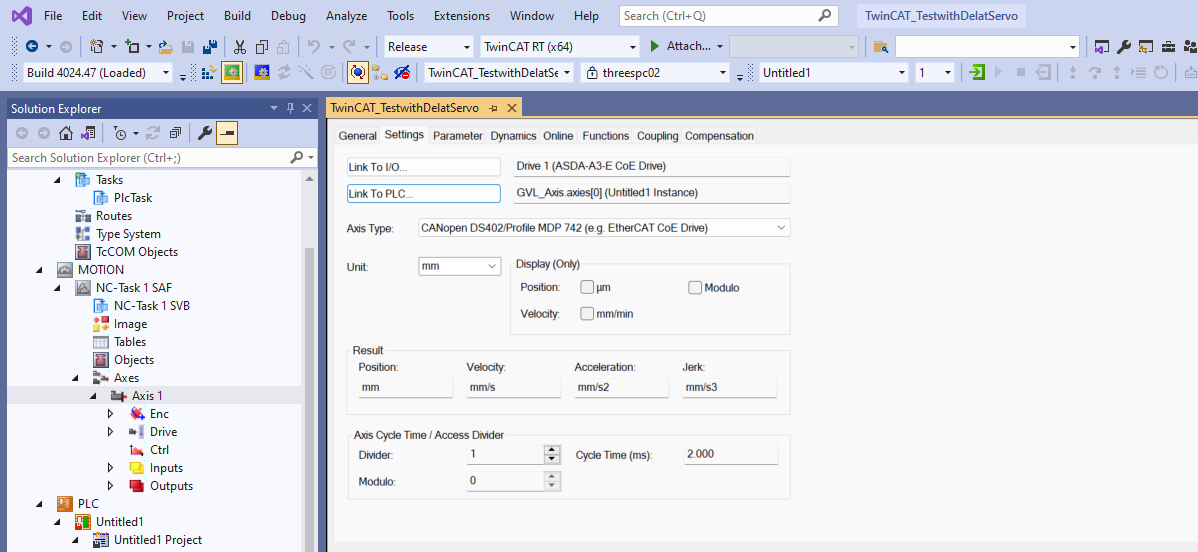1198x552 pixels.
Task: Collapse the Axis 1 tree node
Action: (93, 396)
